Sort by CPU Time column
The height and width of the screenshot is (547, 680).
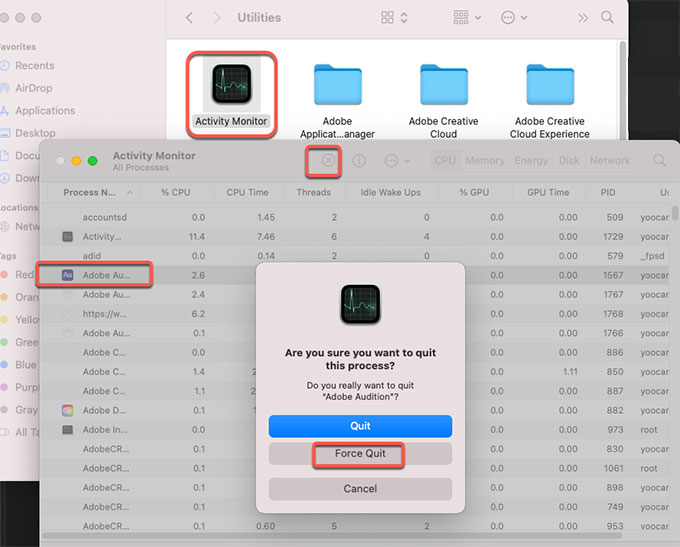[248, 192]
